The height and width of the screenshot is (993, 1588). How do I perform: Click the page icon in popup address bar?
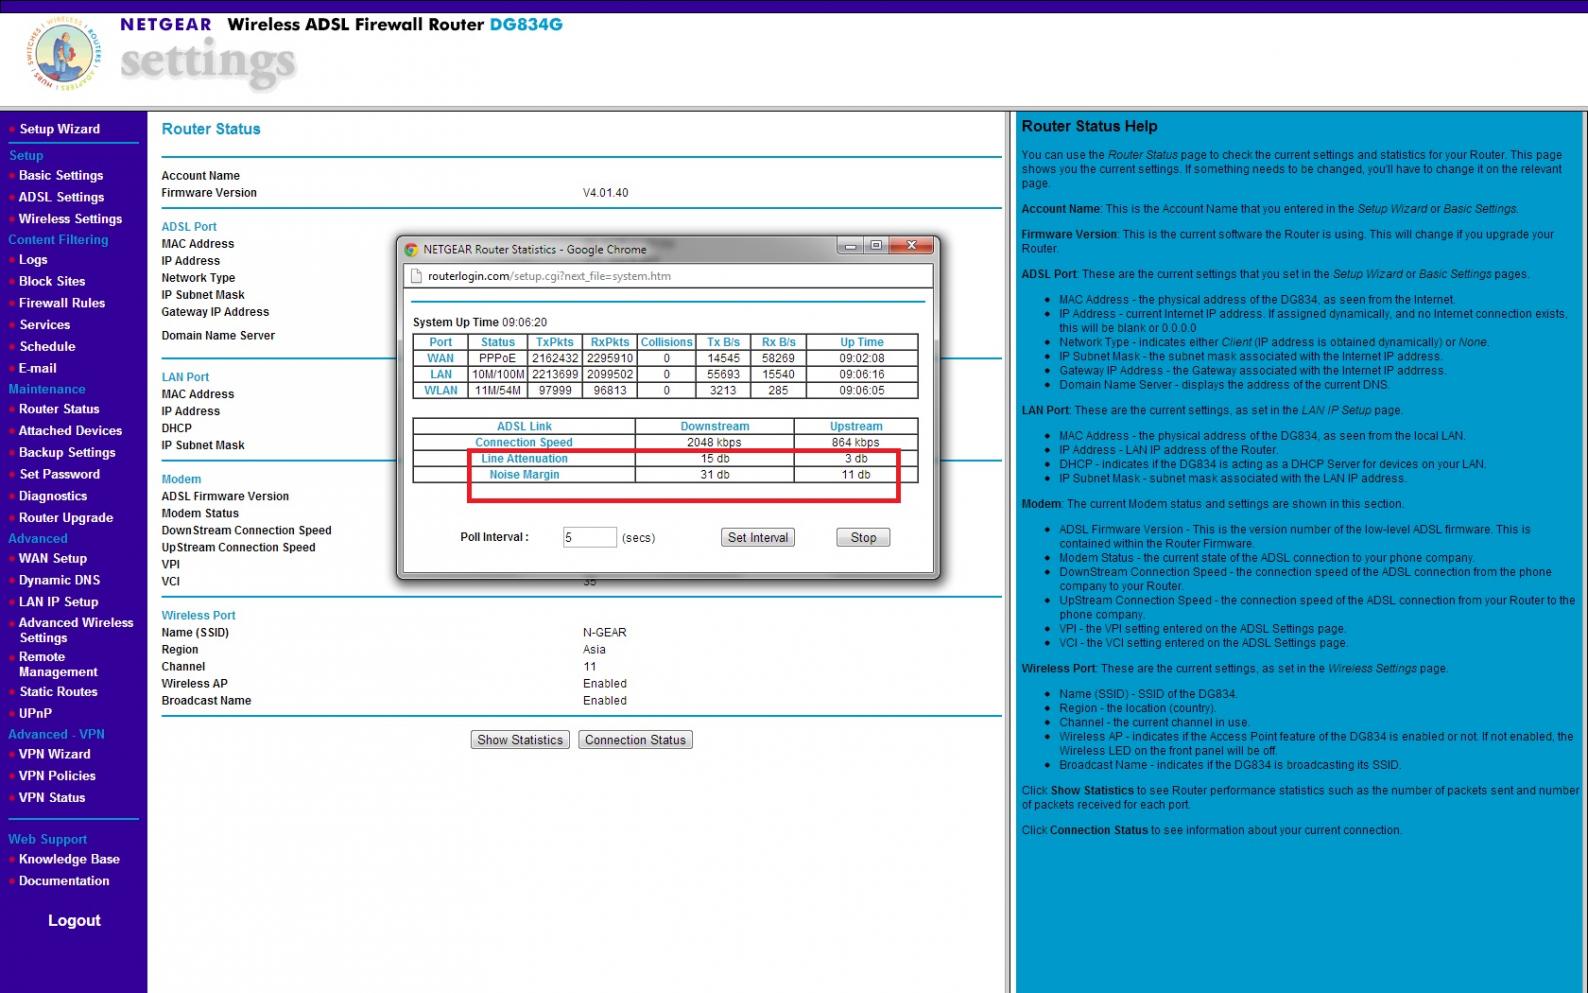click(417, 277)
